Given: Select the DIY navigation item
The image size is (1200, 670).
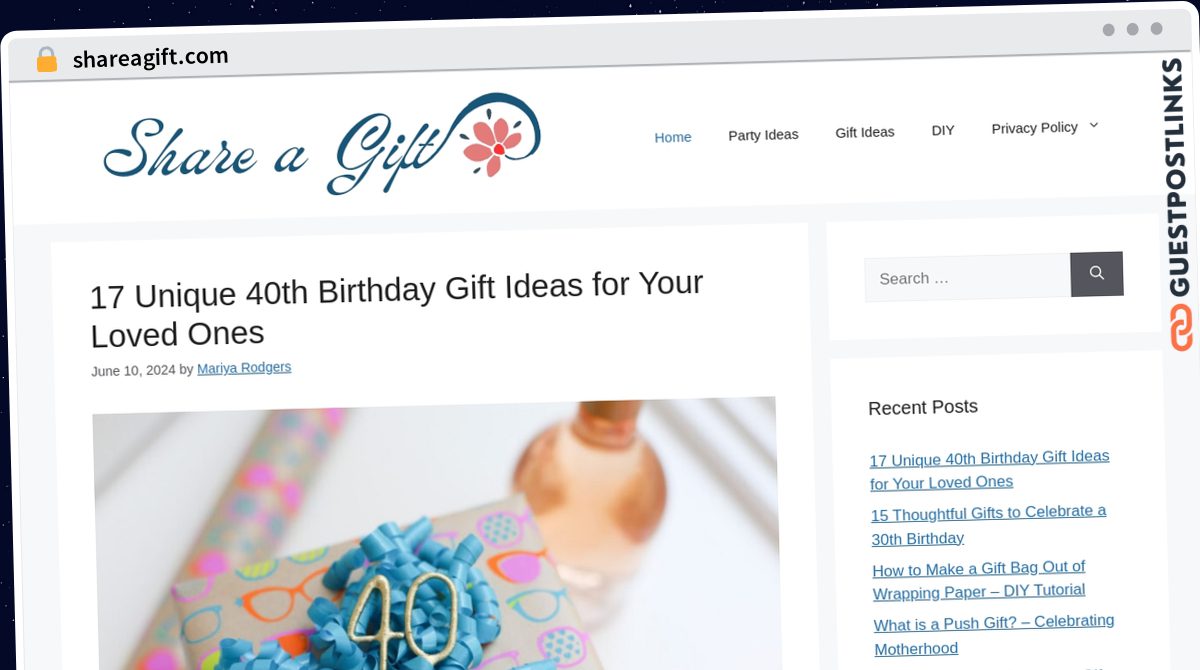Looking at the screenshot, I should point(943,130).
